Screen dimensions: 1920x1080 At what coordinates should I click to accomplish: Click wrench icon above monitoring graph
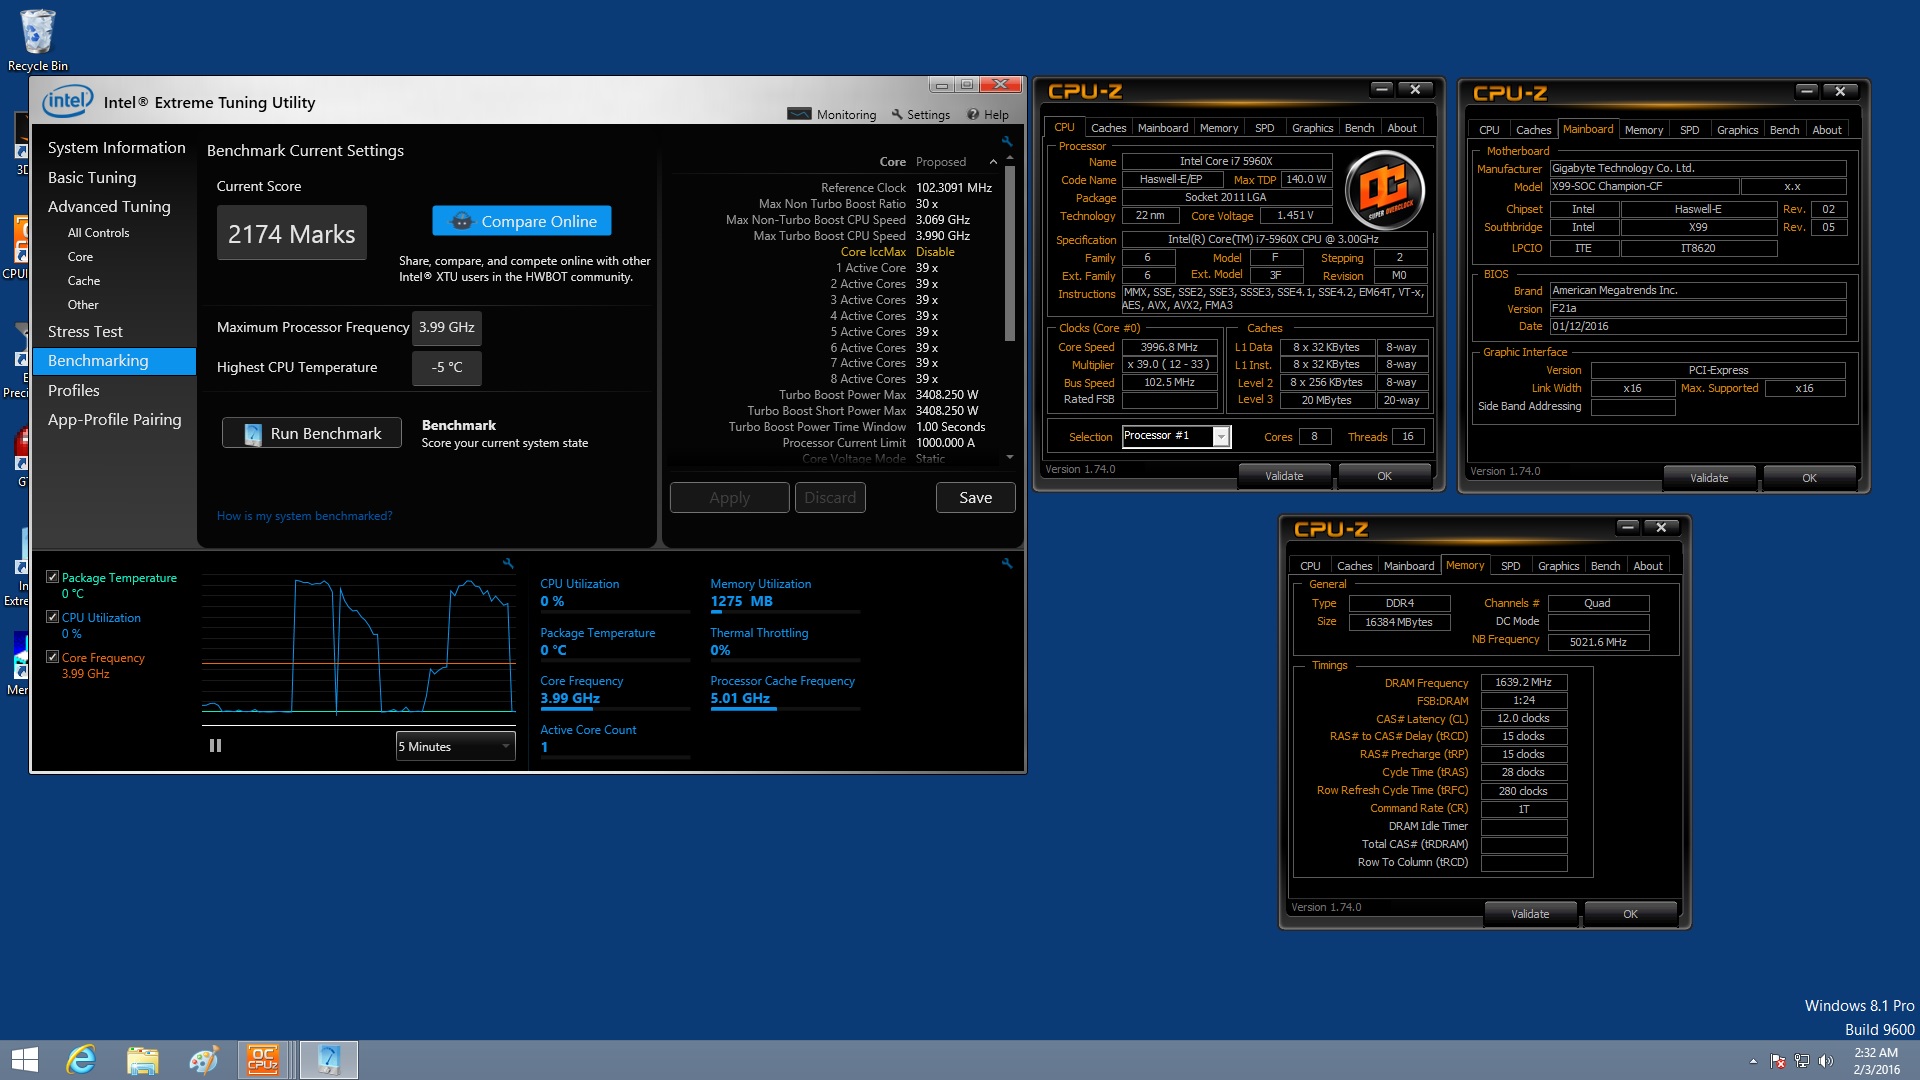(508, 564)
